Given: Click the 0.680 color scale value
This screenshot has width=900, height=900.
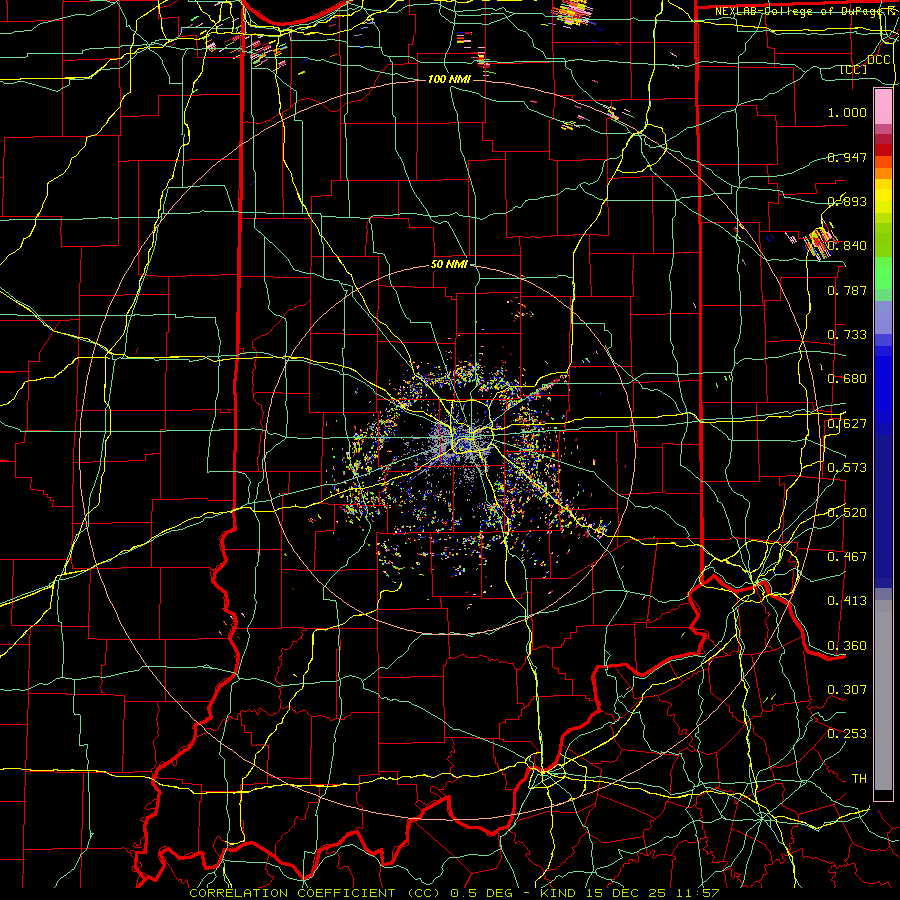Looking at the screenshot, I should [847, 379].
